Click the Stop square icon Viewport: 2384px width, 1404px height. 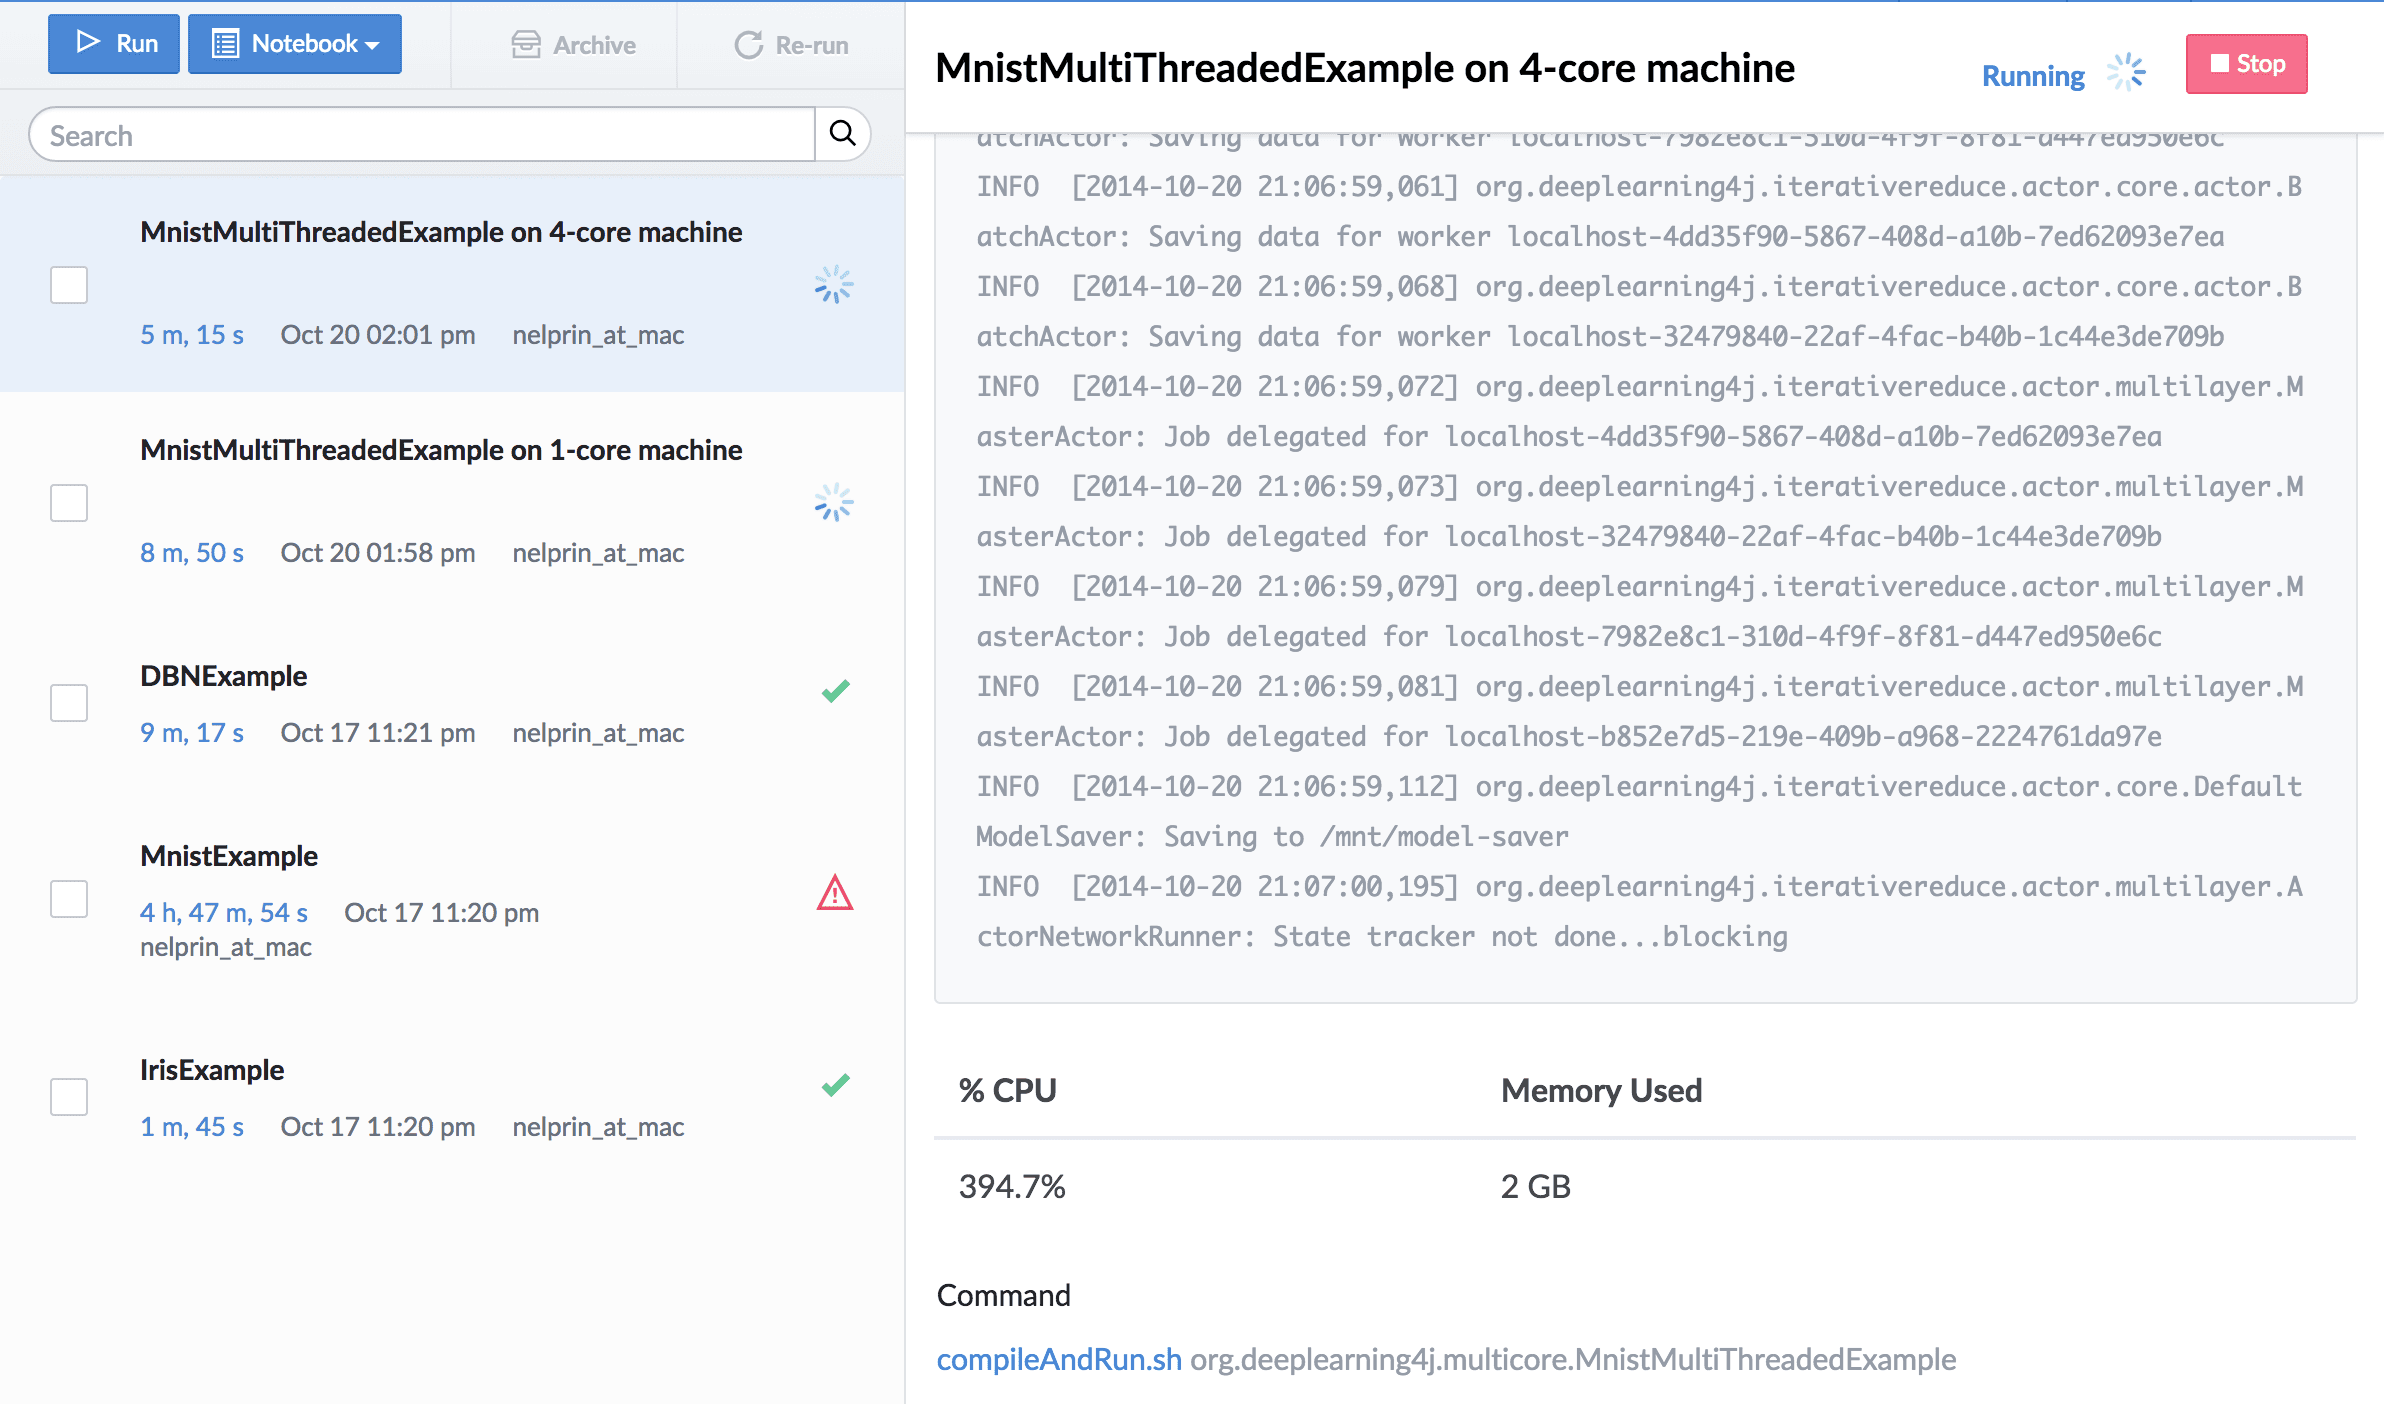pyautogui.click(x=2219, y=63)
